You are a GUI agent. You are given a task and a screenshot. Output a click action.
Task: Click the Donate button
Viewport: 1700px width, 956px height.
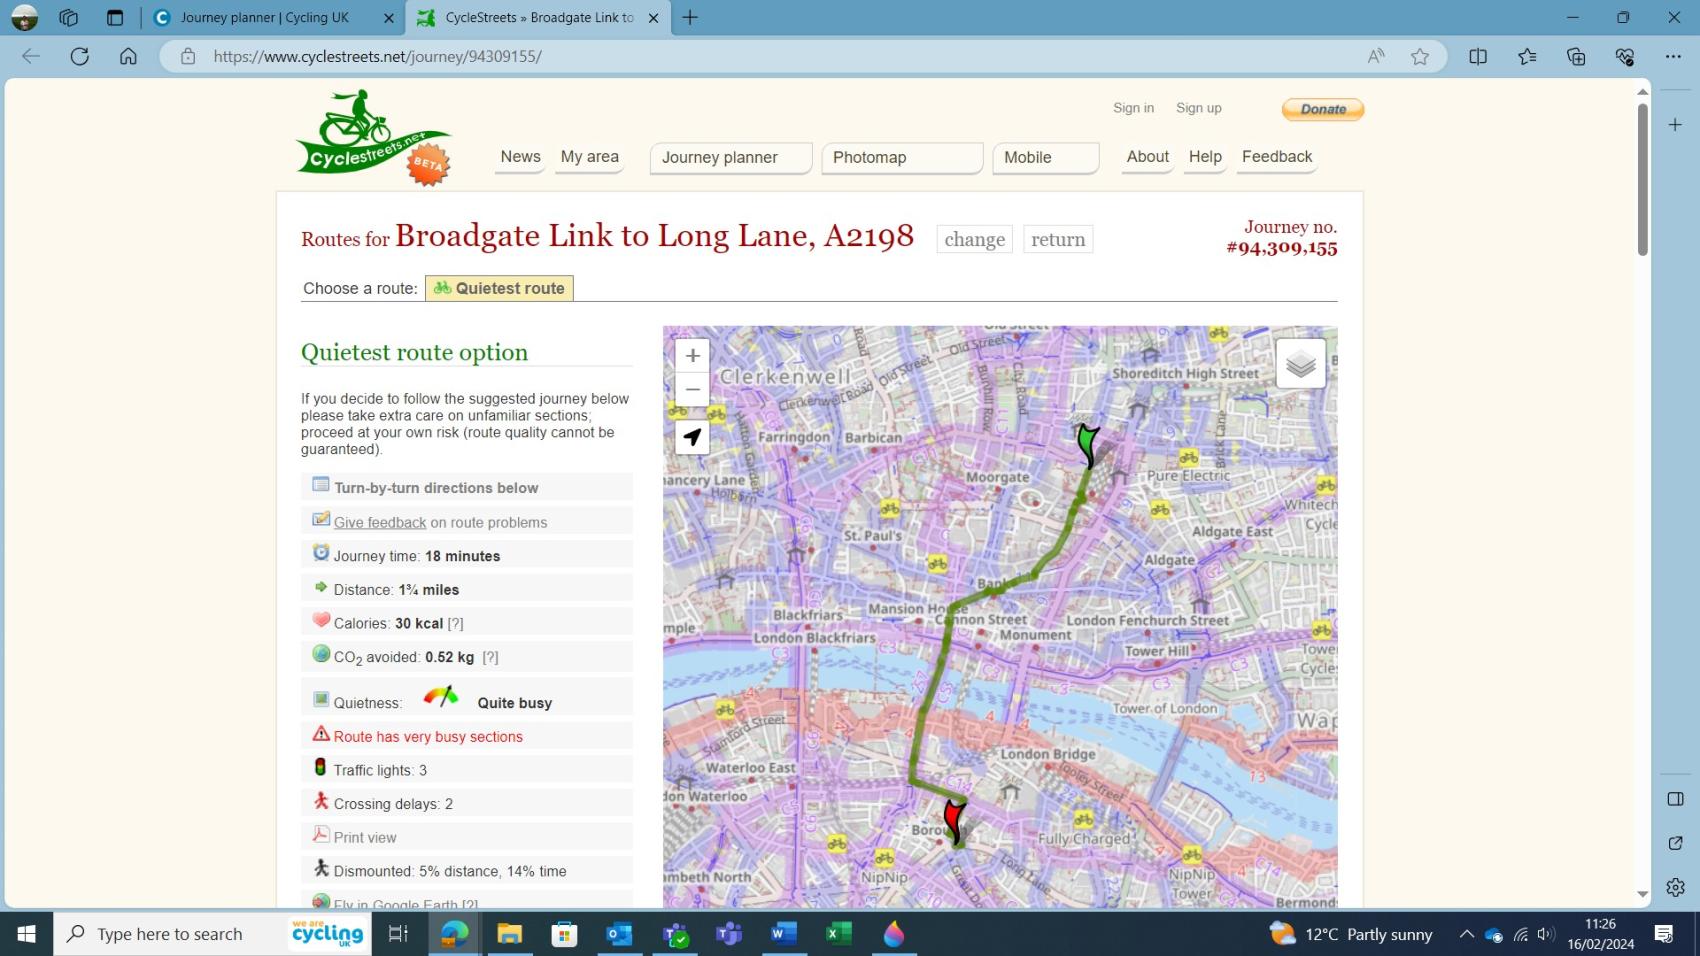click(1322, 109)
